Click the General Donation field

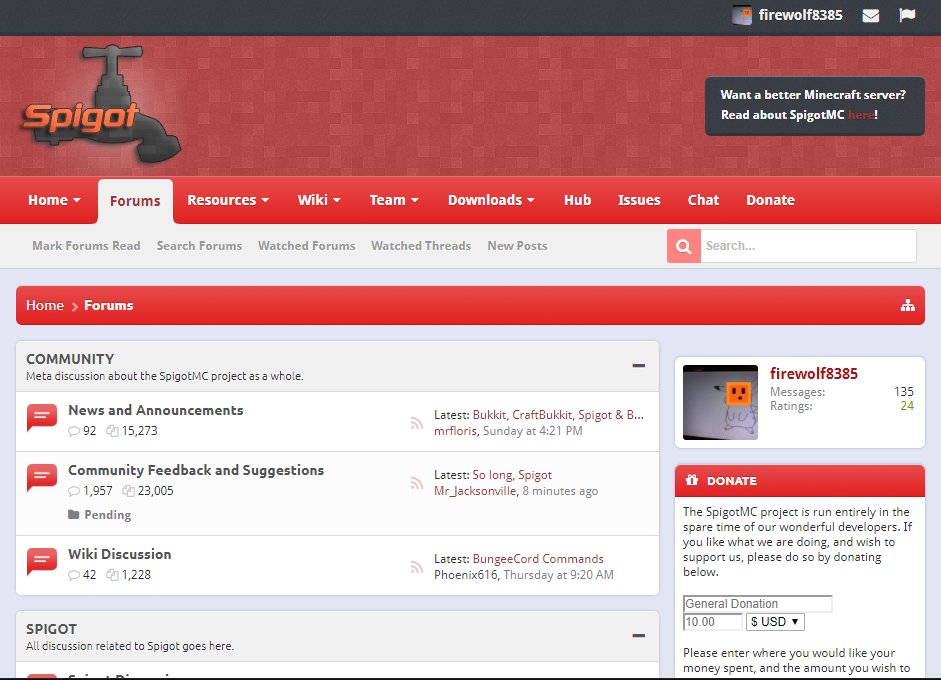pos(757,604)
